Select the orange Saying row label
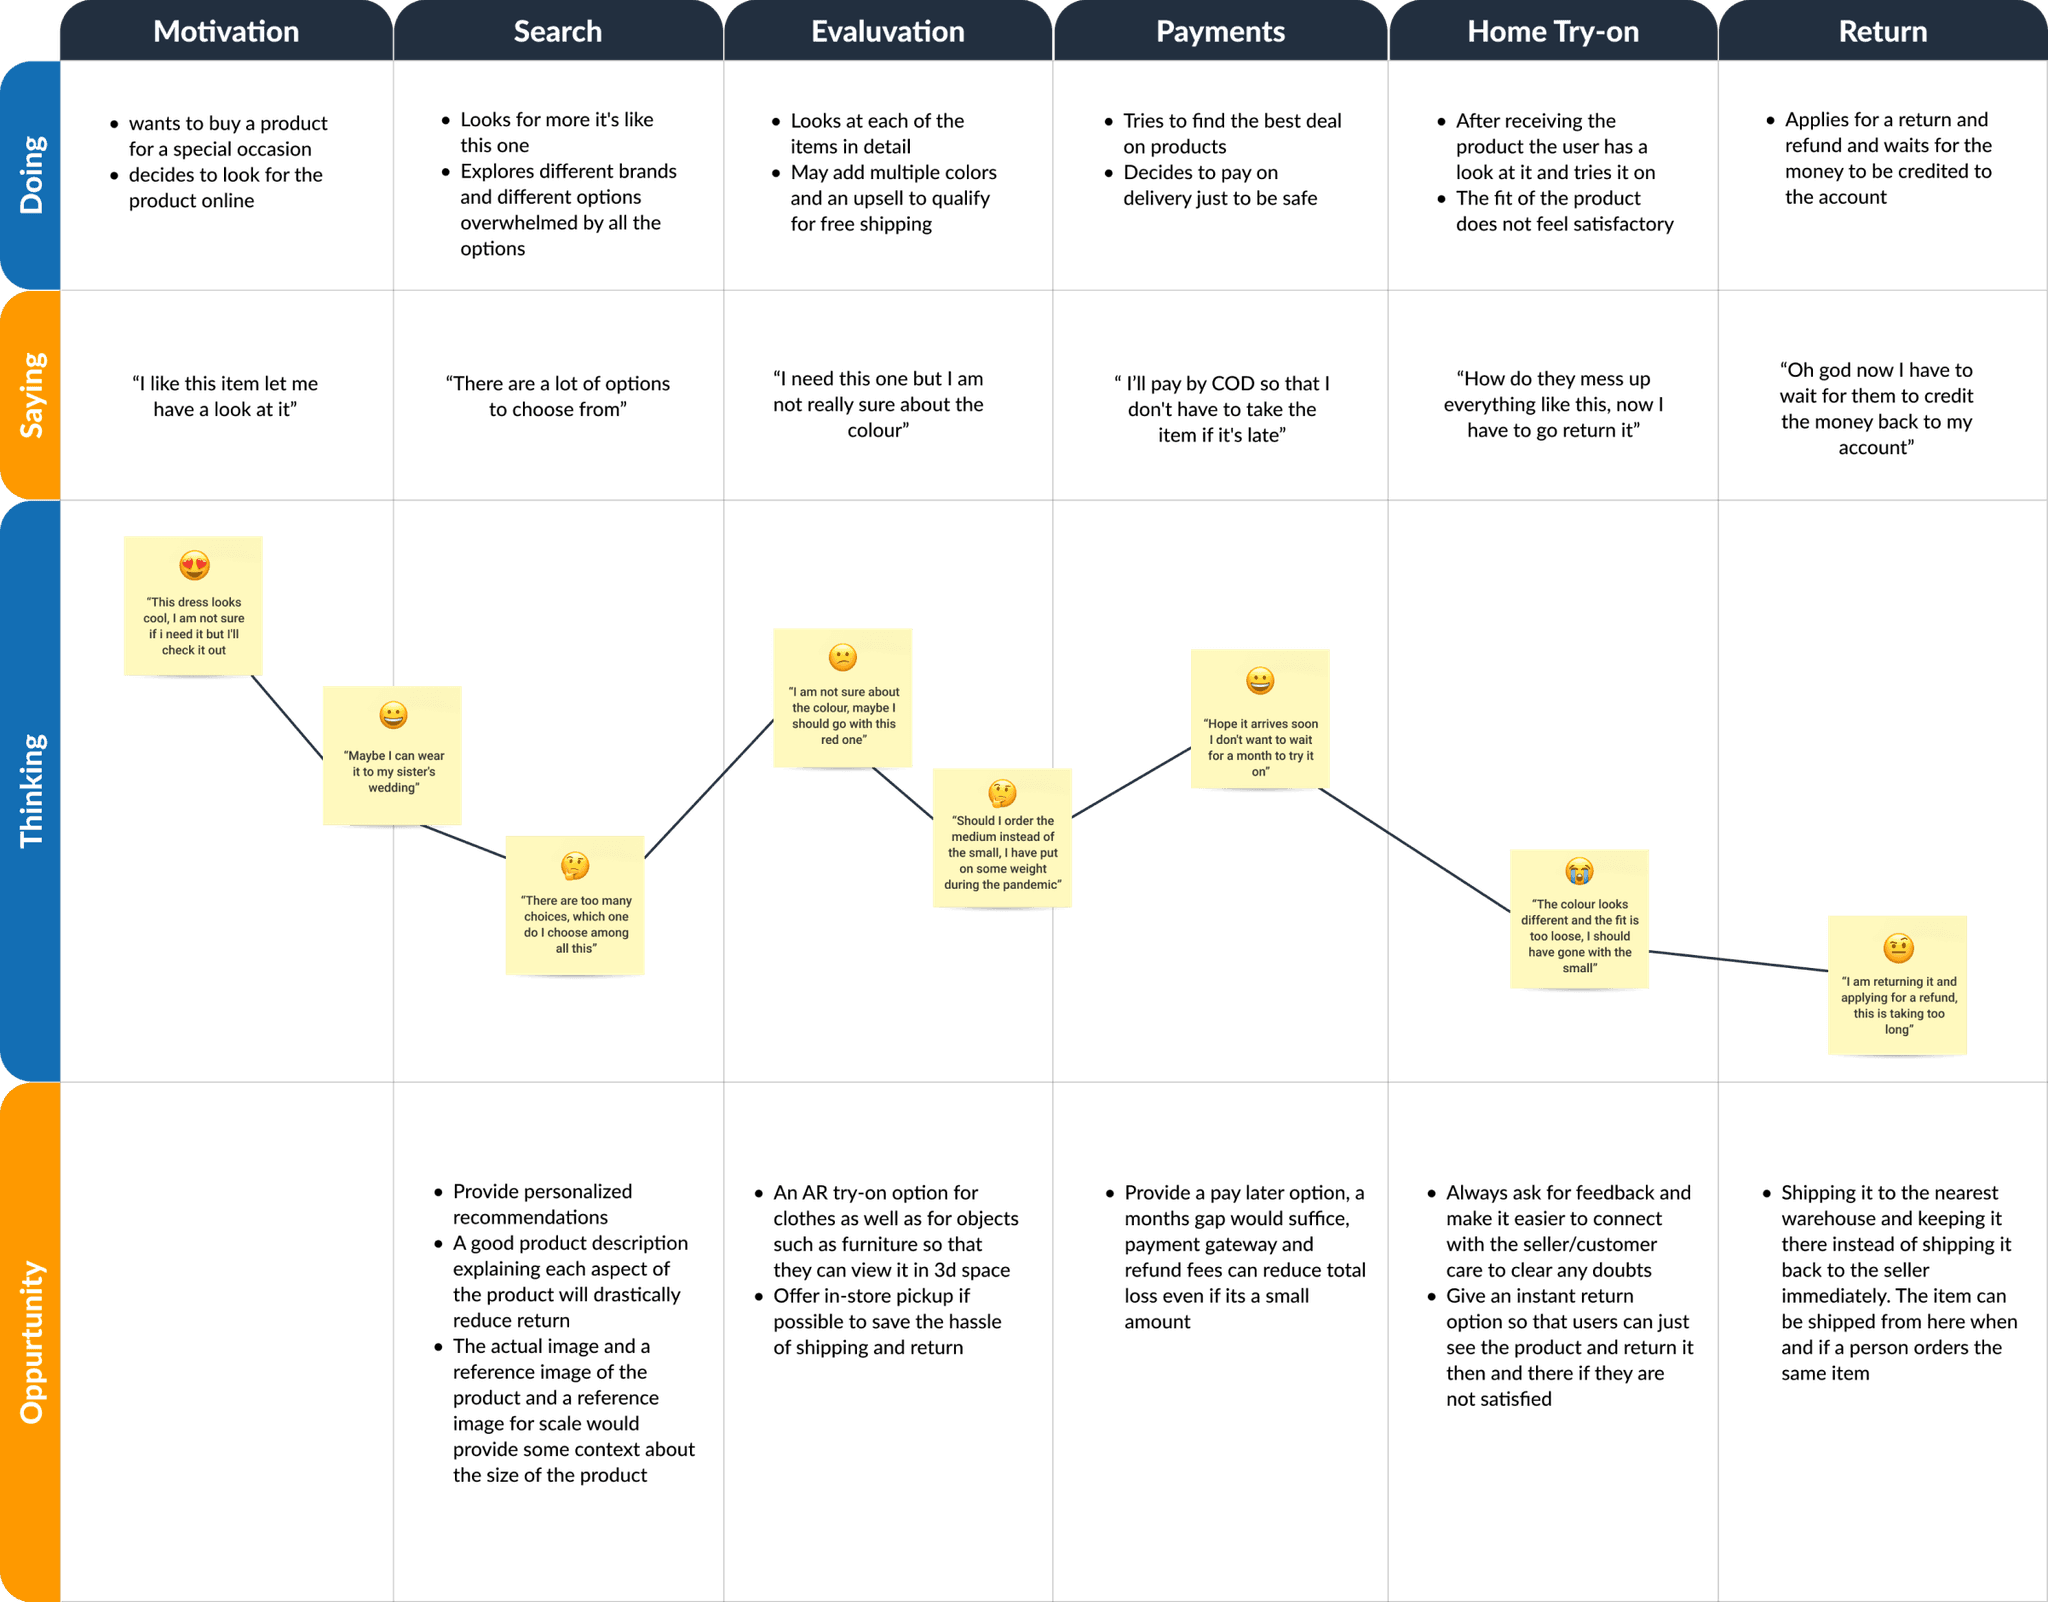Image resolution: width=2048 pixels, height=1602 pixels. point(31,395)
